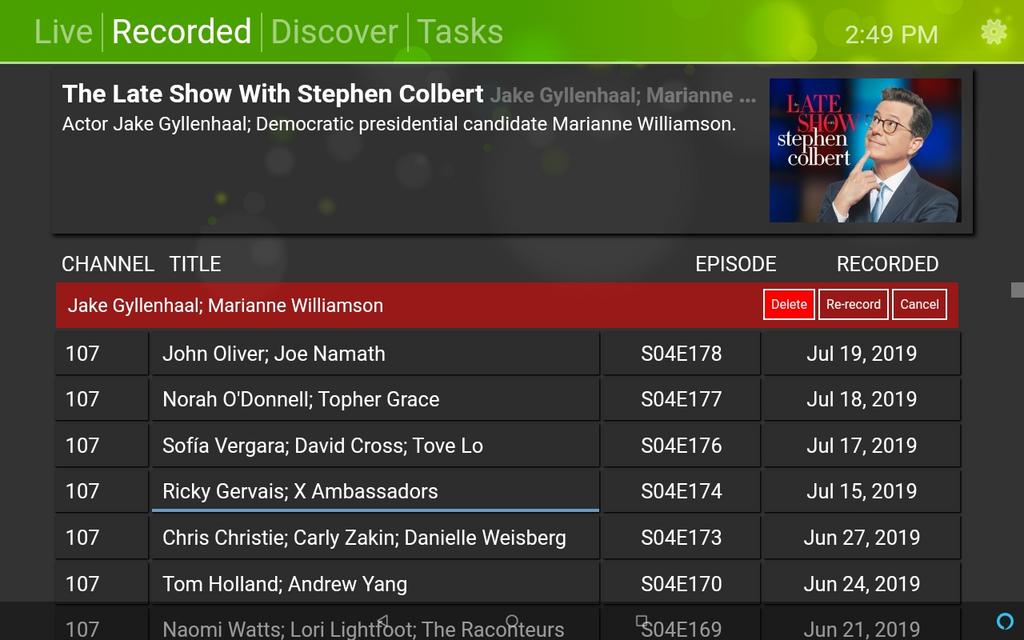The height and width of the screenshot is (640, 1024).
Task: Click episode code S04E170
Action: point(681,583)
